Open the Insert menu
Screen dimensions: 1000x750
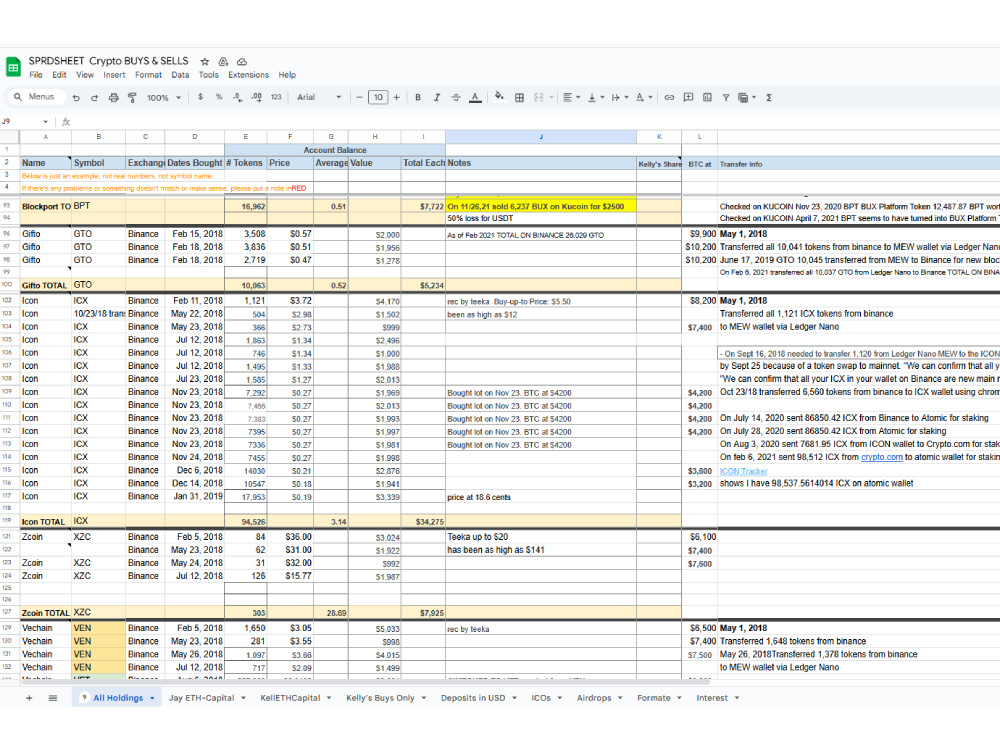tap(114, 75)
